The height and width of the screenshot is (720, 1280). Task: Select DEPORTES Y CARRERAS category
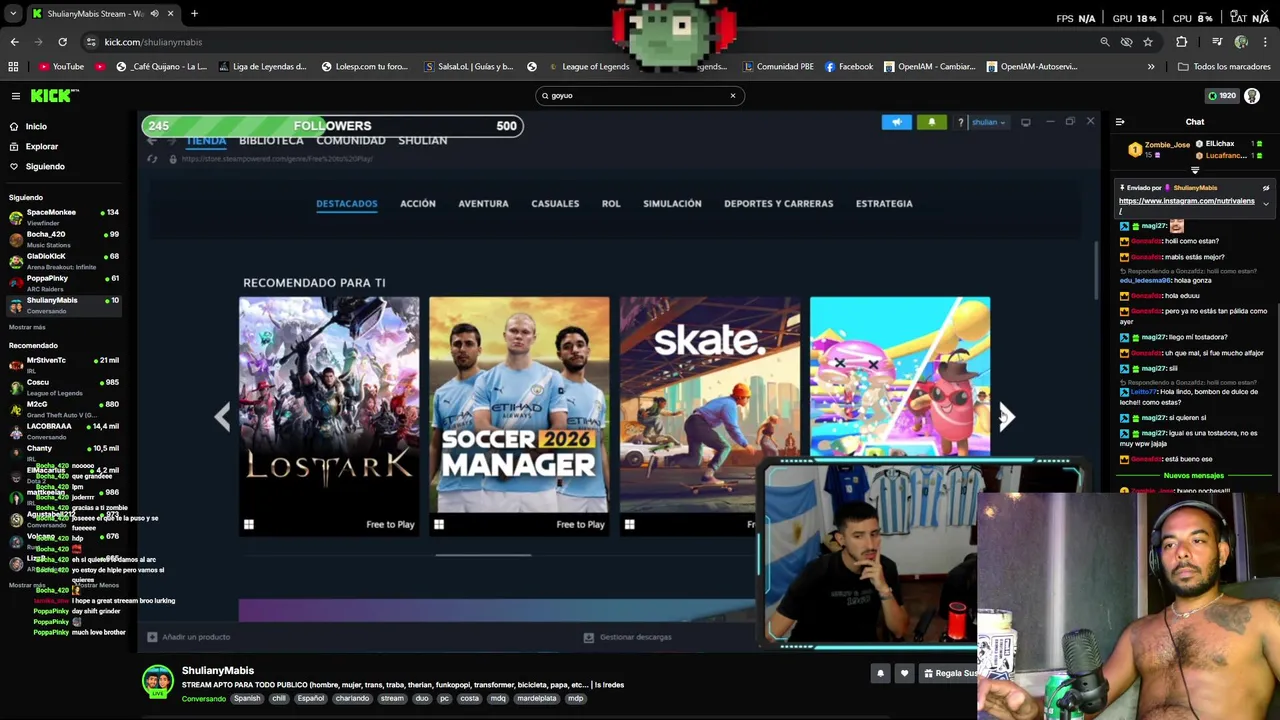click(x=778, y=204)
